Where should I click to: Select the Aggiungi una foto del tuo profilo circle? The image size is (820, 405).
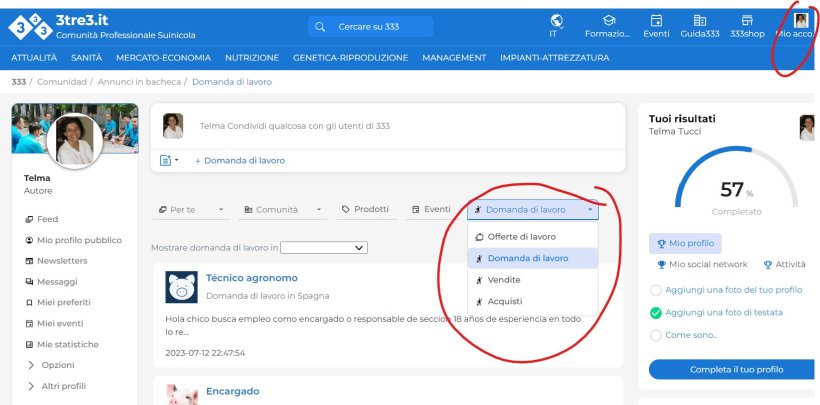[656, 290]
